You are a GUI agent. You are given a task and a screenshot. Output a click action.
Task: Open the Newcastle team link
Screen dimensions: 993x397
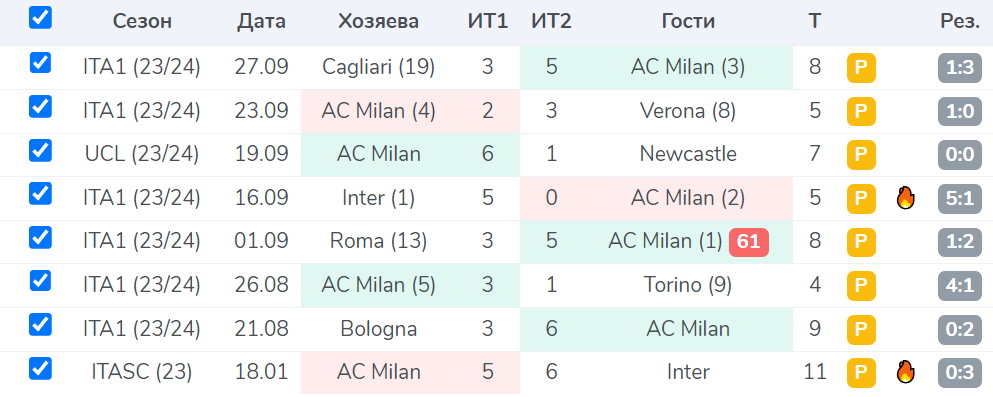[688, 154]
